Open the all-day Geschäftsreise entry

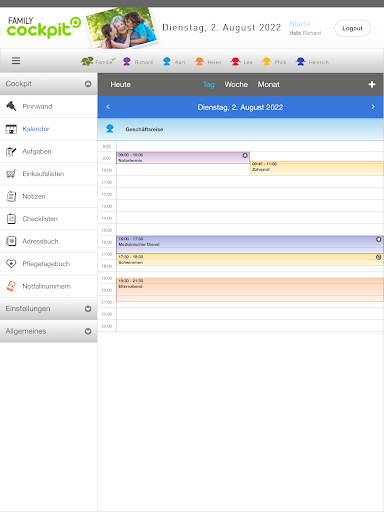point(240,129)
